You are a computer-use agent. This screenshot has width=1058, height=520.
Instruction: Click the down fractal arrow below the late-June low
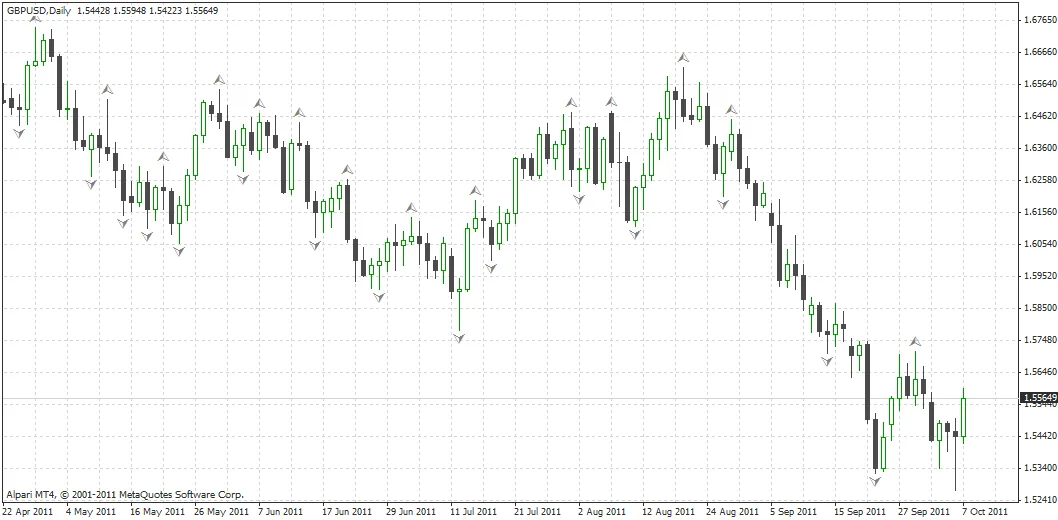click(x=379, y=296)
